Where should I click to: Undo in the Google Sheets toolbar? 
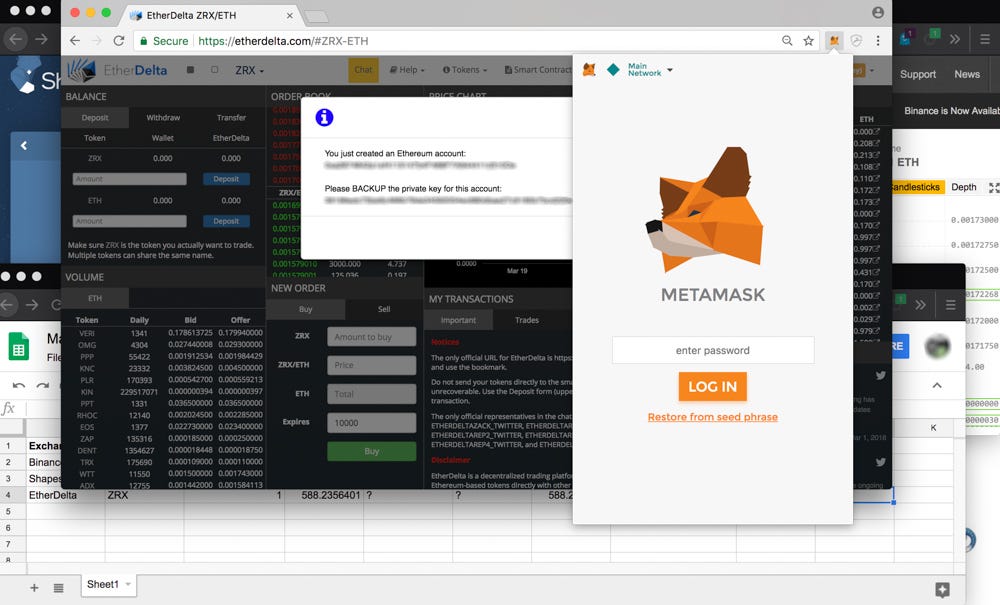point(18,385)
